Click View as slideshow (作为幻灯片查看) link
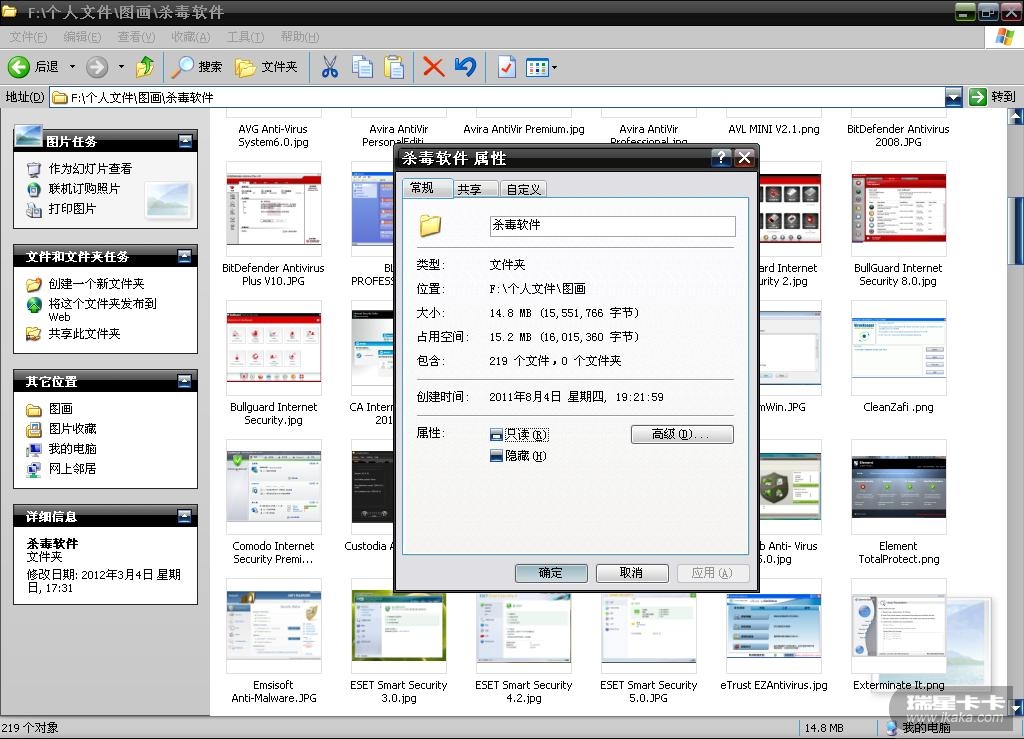The image size is (1024, 739). tap(90, 168)
